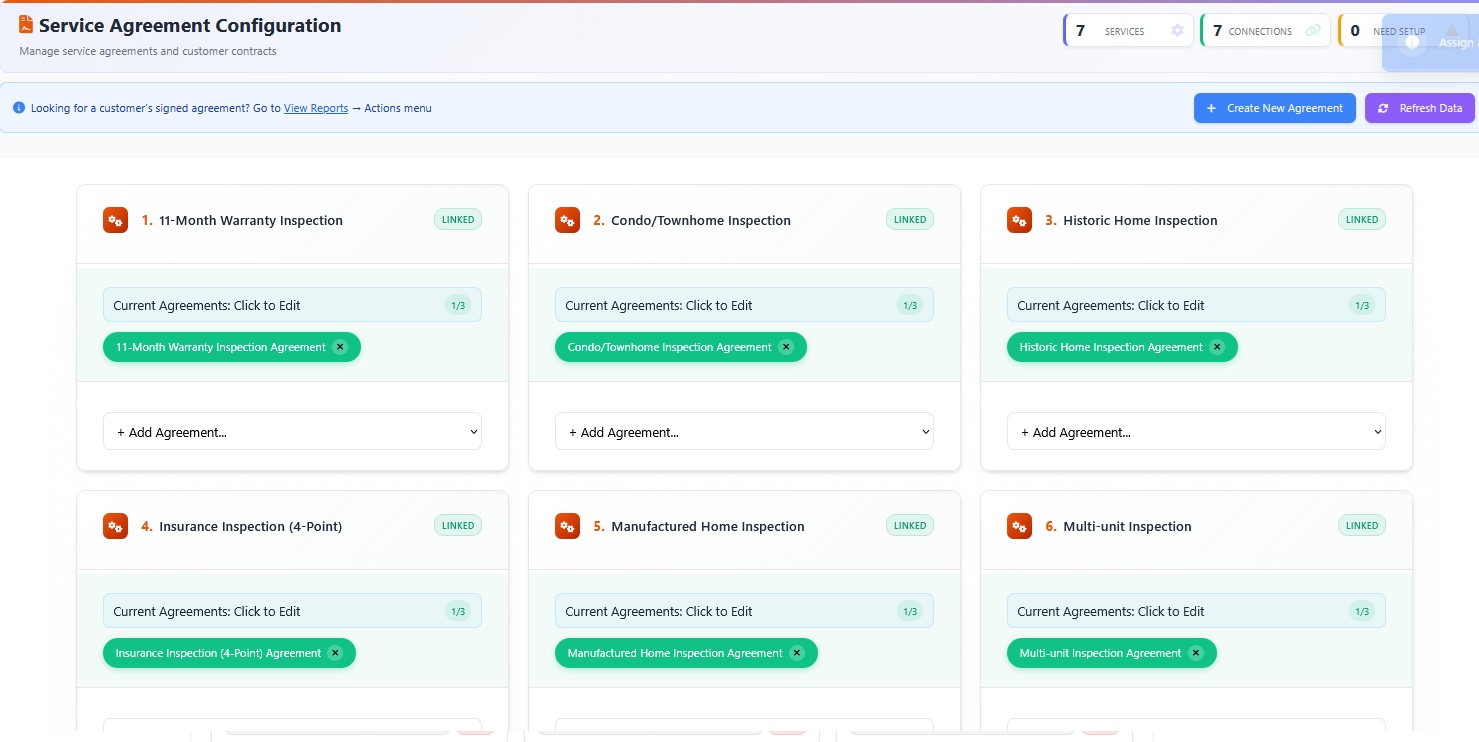Click gear icon beside Condo/Townhome Inspection
Viewport: 1479px width, 742px height.
point(567,220)
